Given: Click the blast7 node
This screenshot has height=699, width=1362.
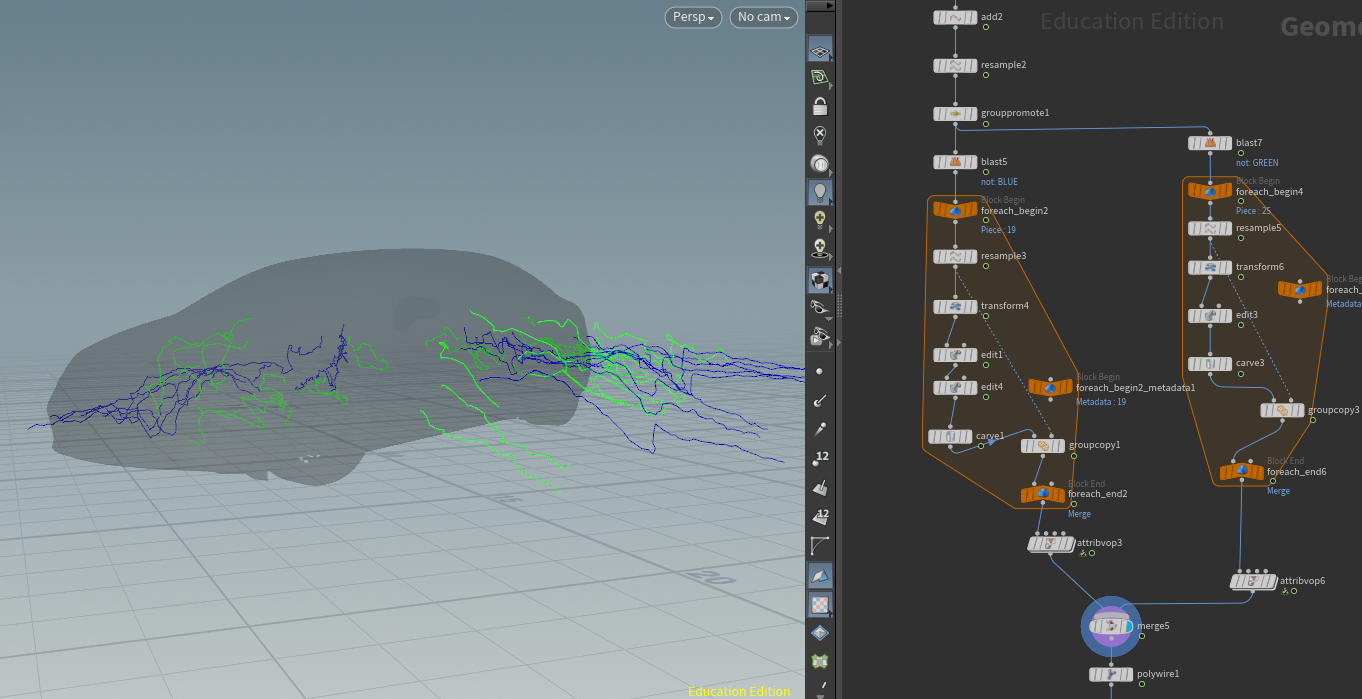Looking at the screenshot, I should click(x=1210, y=143).
